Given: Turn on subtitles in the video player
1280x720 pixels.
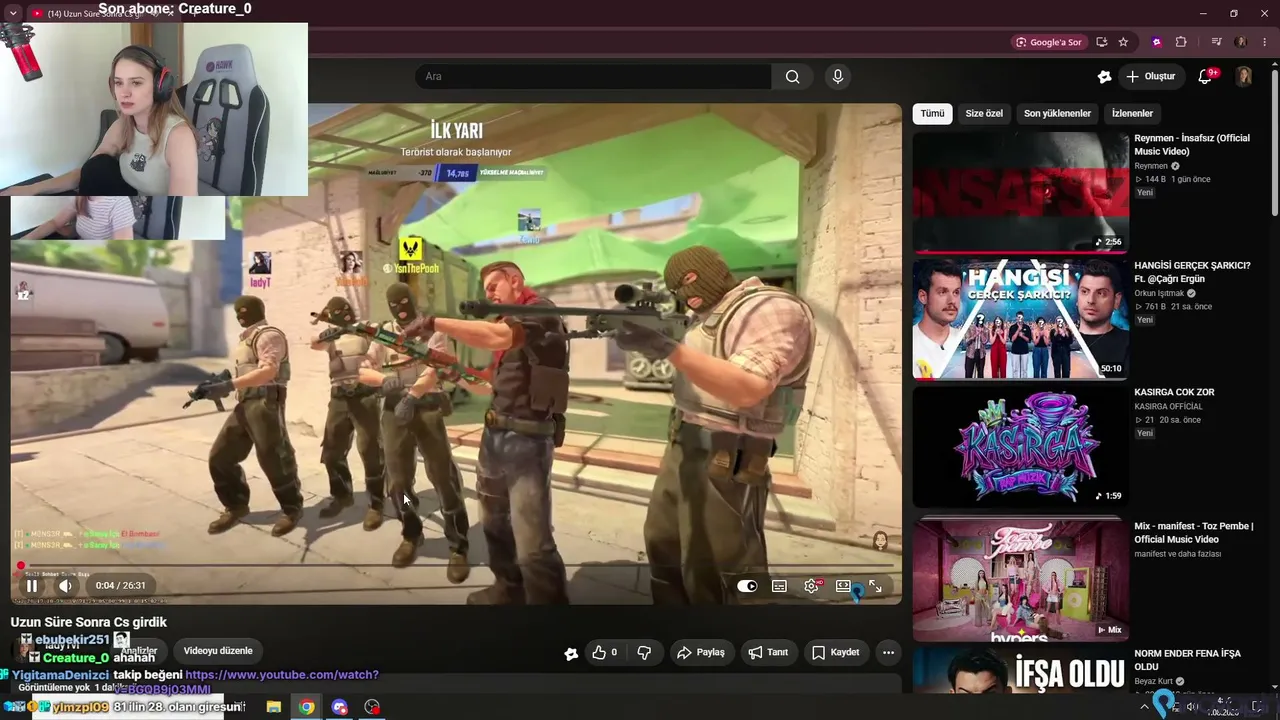Looking at the screenshot, I should tap(779, 586).
